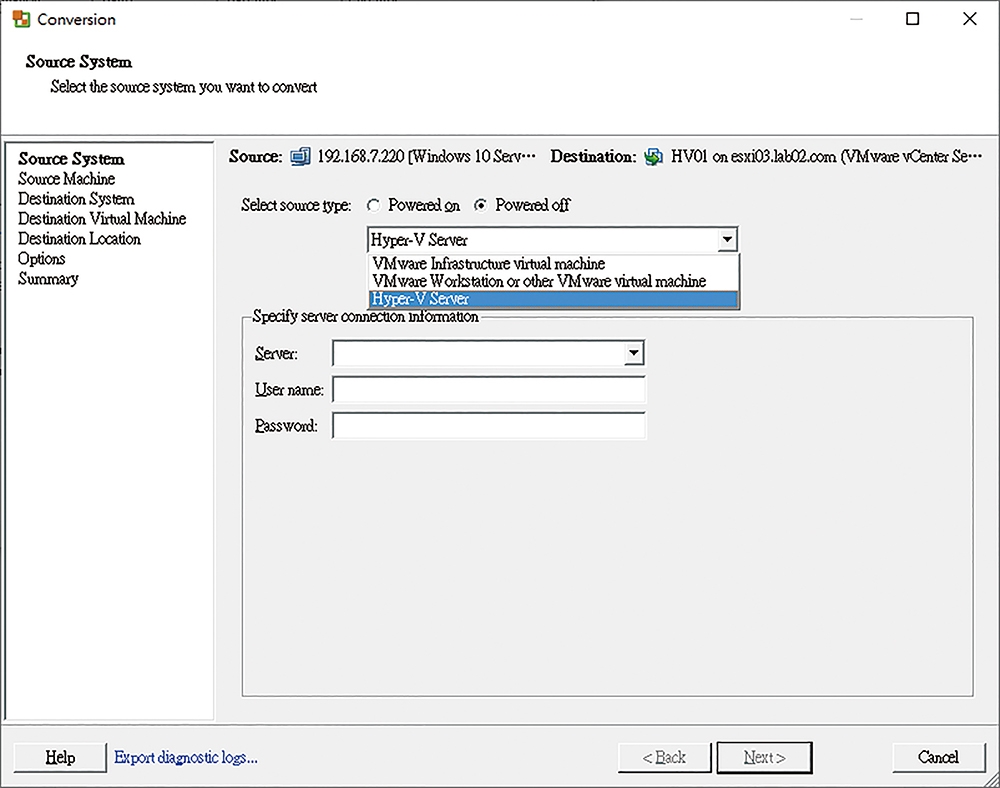Click the selected Hyper-V Server combo box text
1000x788 pixels.
pos(419,240)
